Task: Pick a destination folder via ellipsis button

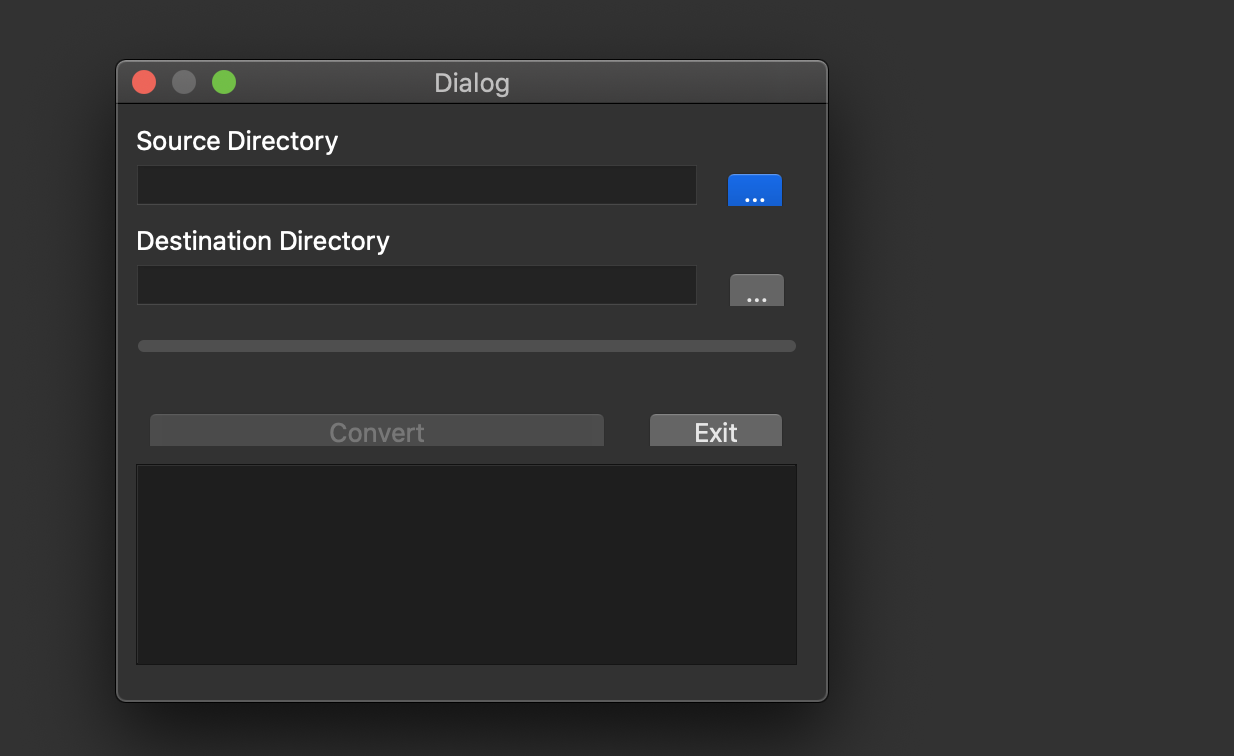Action: (756, 290)
